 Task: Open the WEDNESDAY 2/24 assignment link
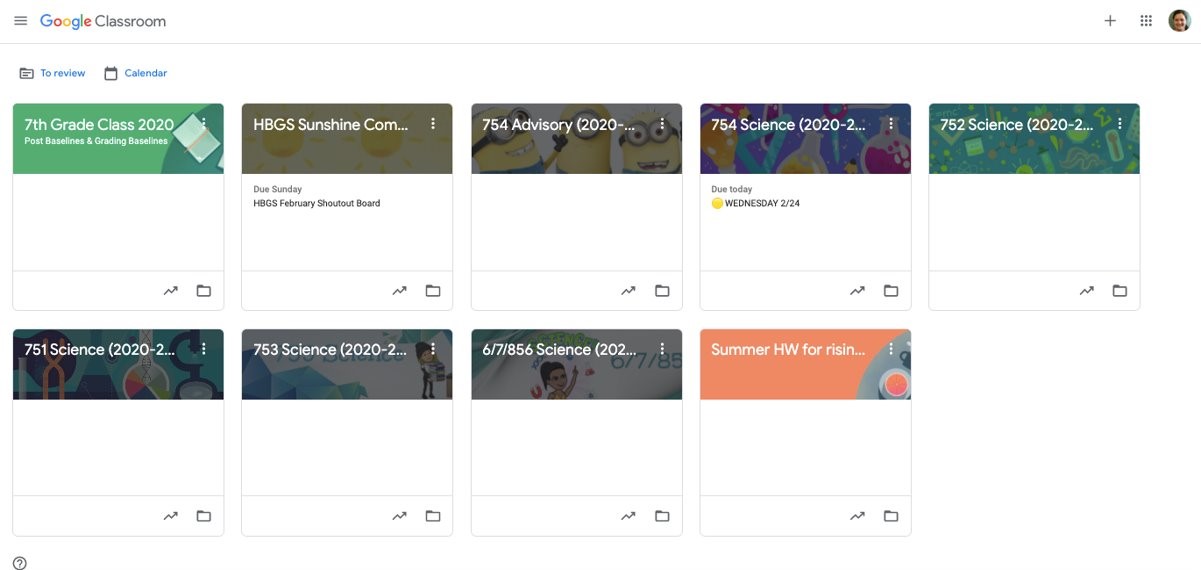(755, 203)
